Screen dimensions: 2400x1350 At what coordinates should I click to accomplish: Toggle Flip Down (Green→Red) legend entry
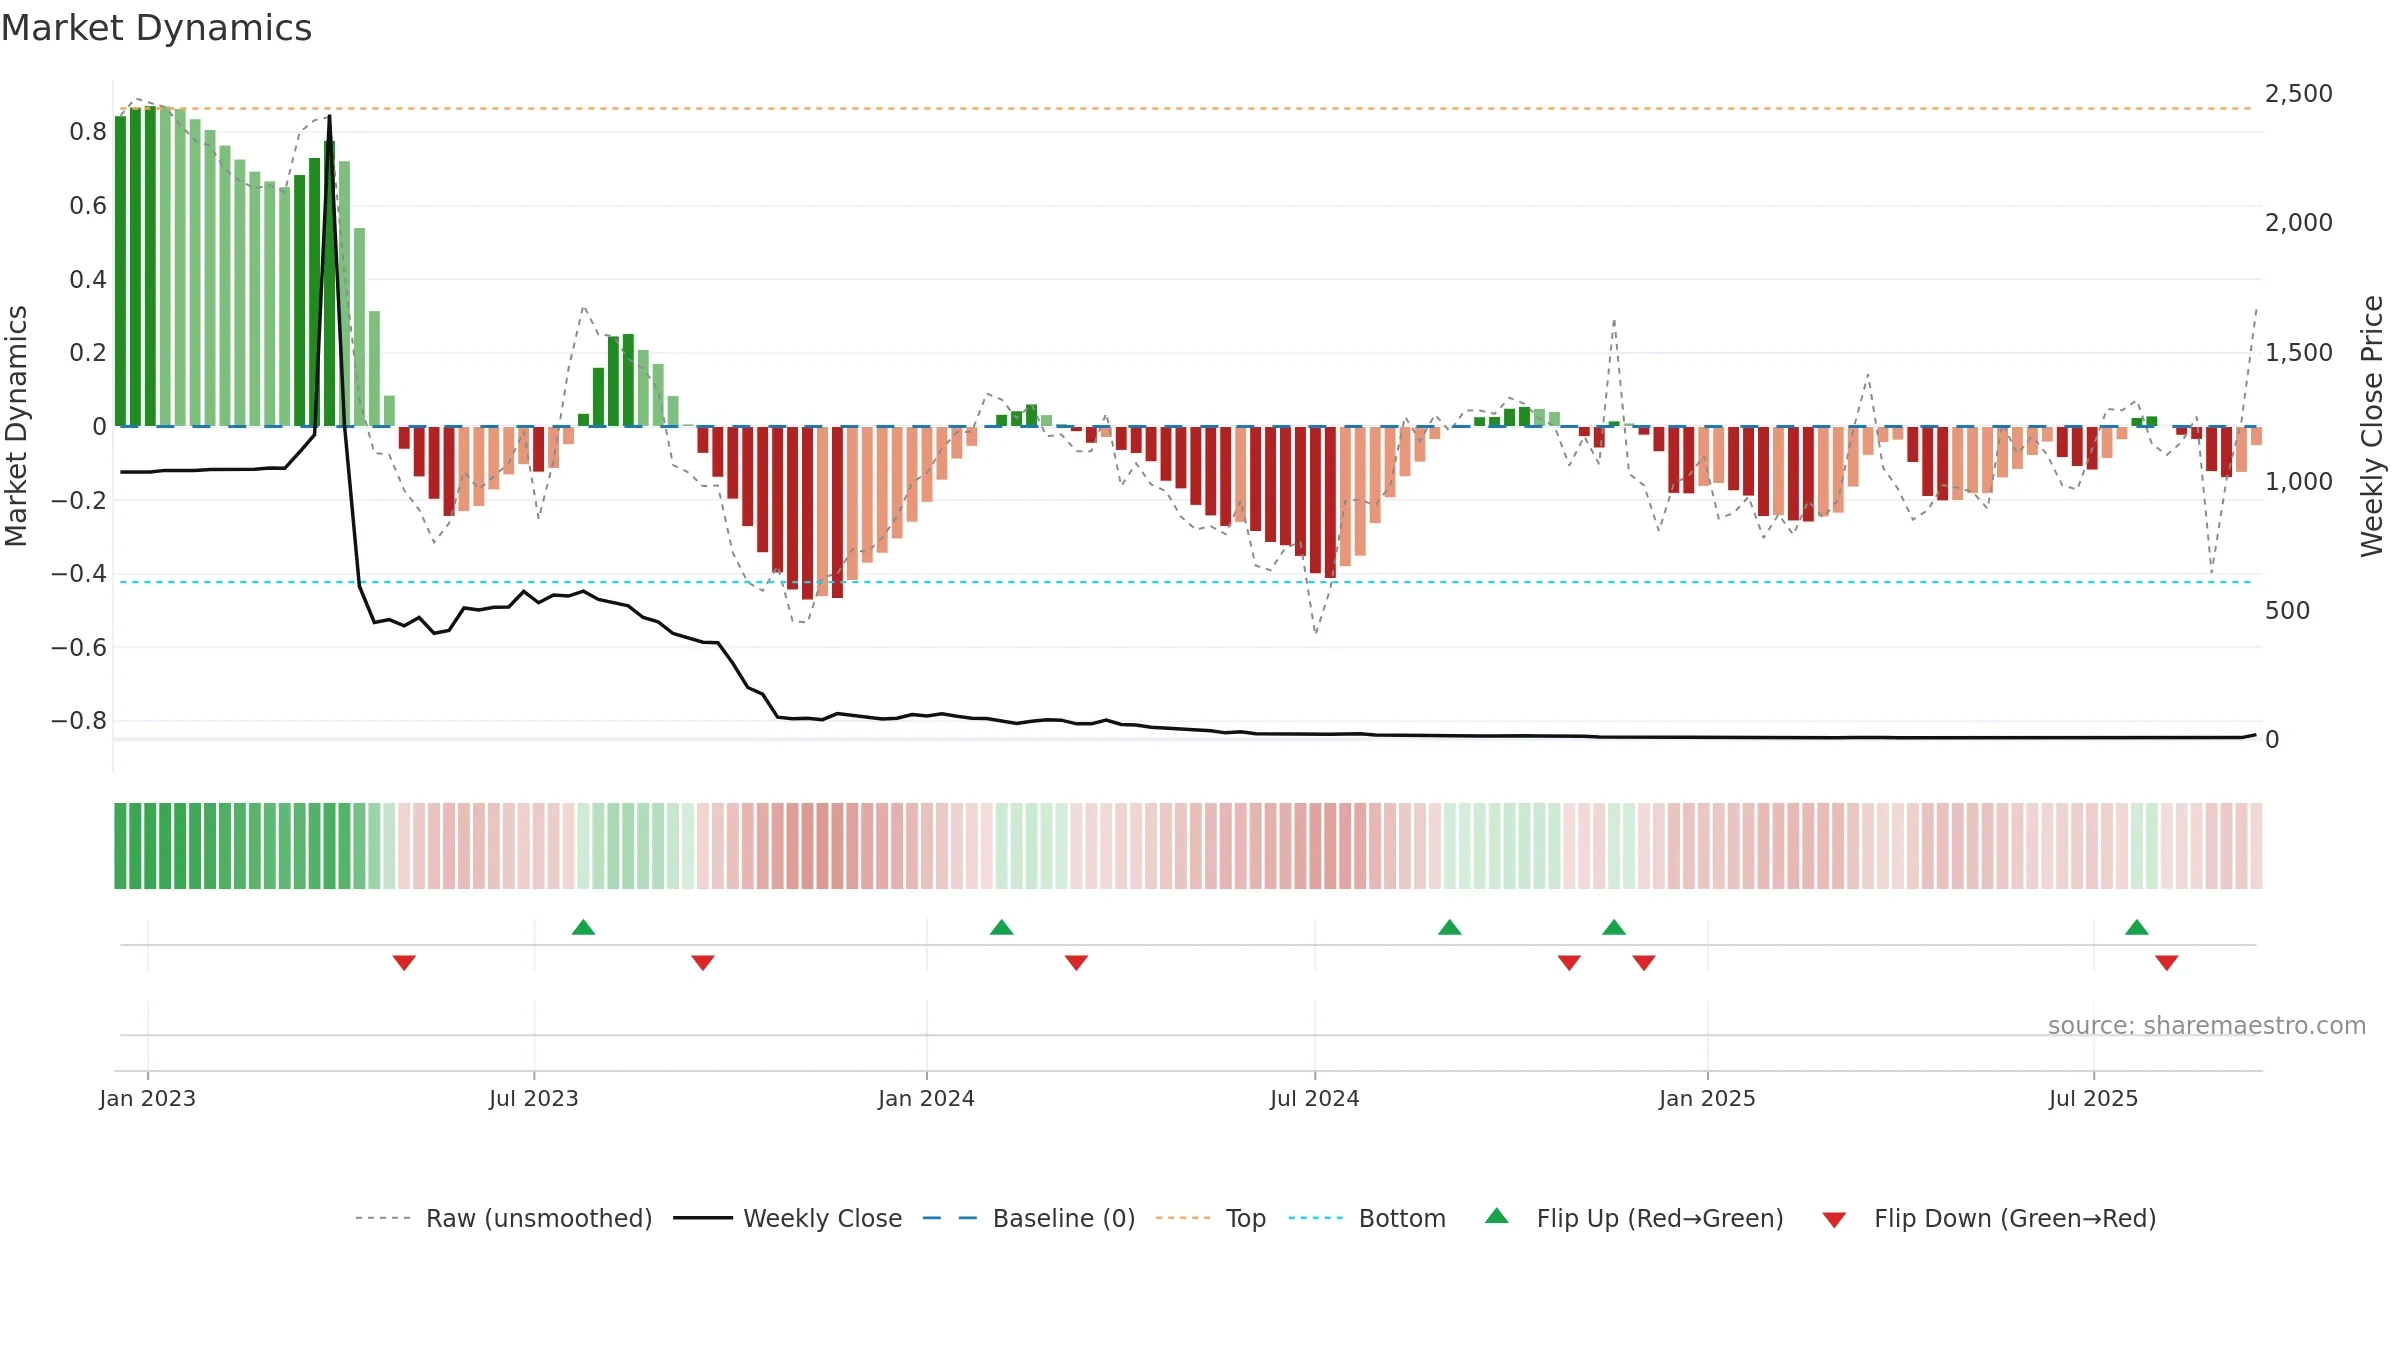1989,1218
